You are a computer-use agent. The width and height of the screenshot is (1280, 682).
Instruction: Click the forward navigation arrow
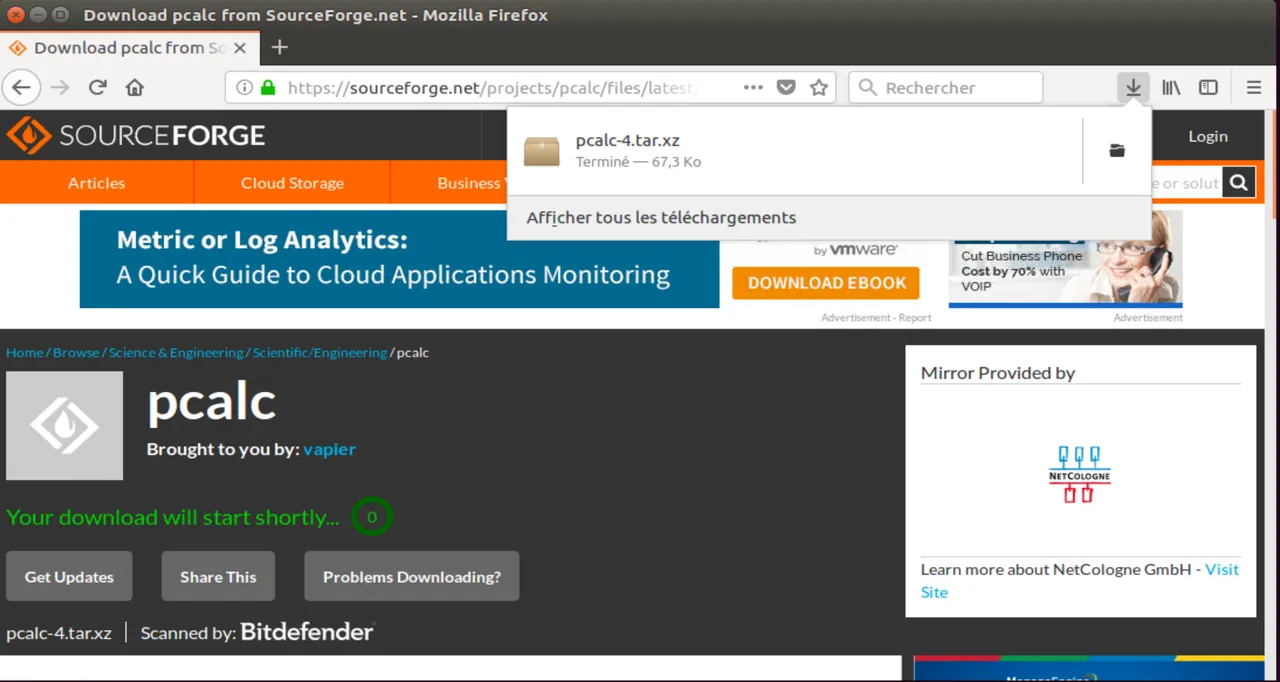(x=59, y=87)
